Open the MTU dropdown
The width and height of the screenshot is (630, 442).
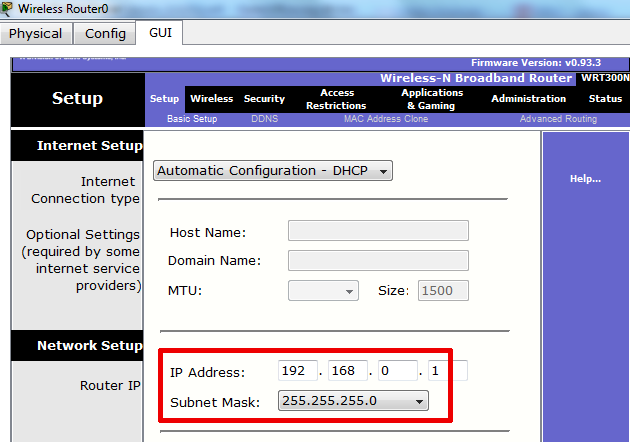[x=323, y=291]
